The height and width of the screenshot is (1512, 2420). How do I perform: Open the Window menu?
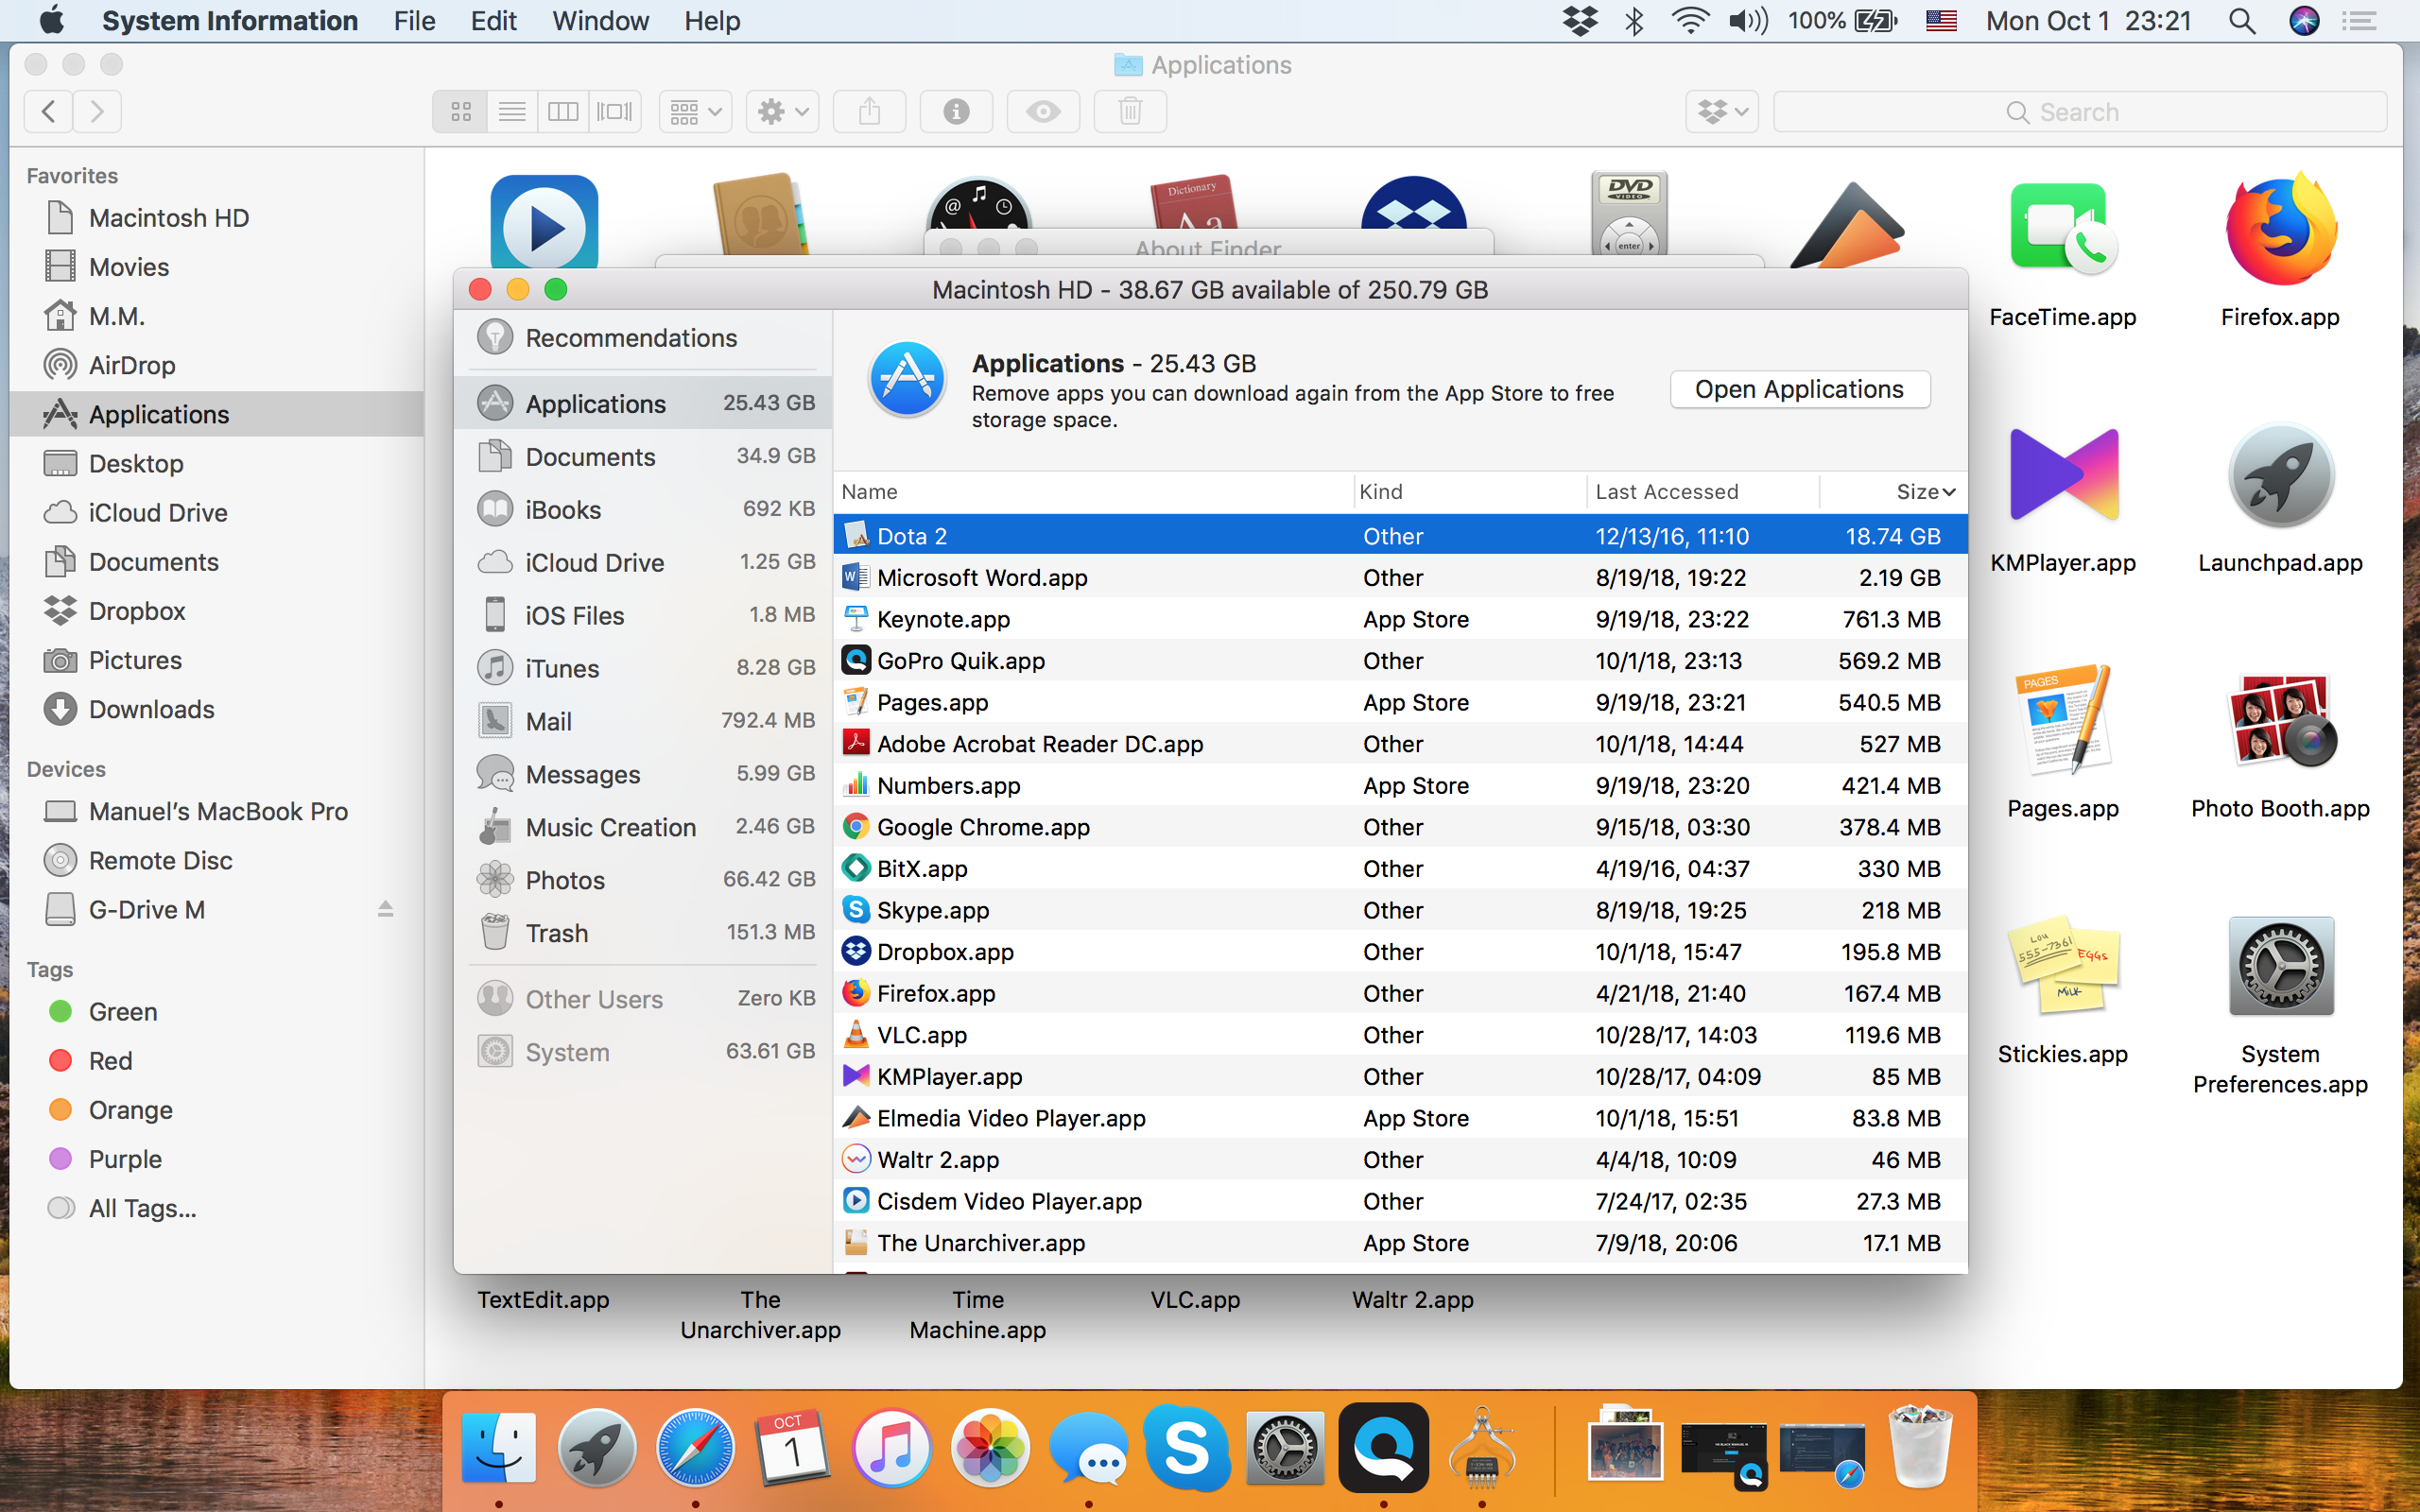pyautogui.click(x=600, y=21)
